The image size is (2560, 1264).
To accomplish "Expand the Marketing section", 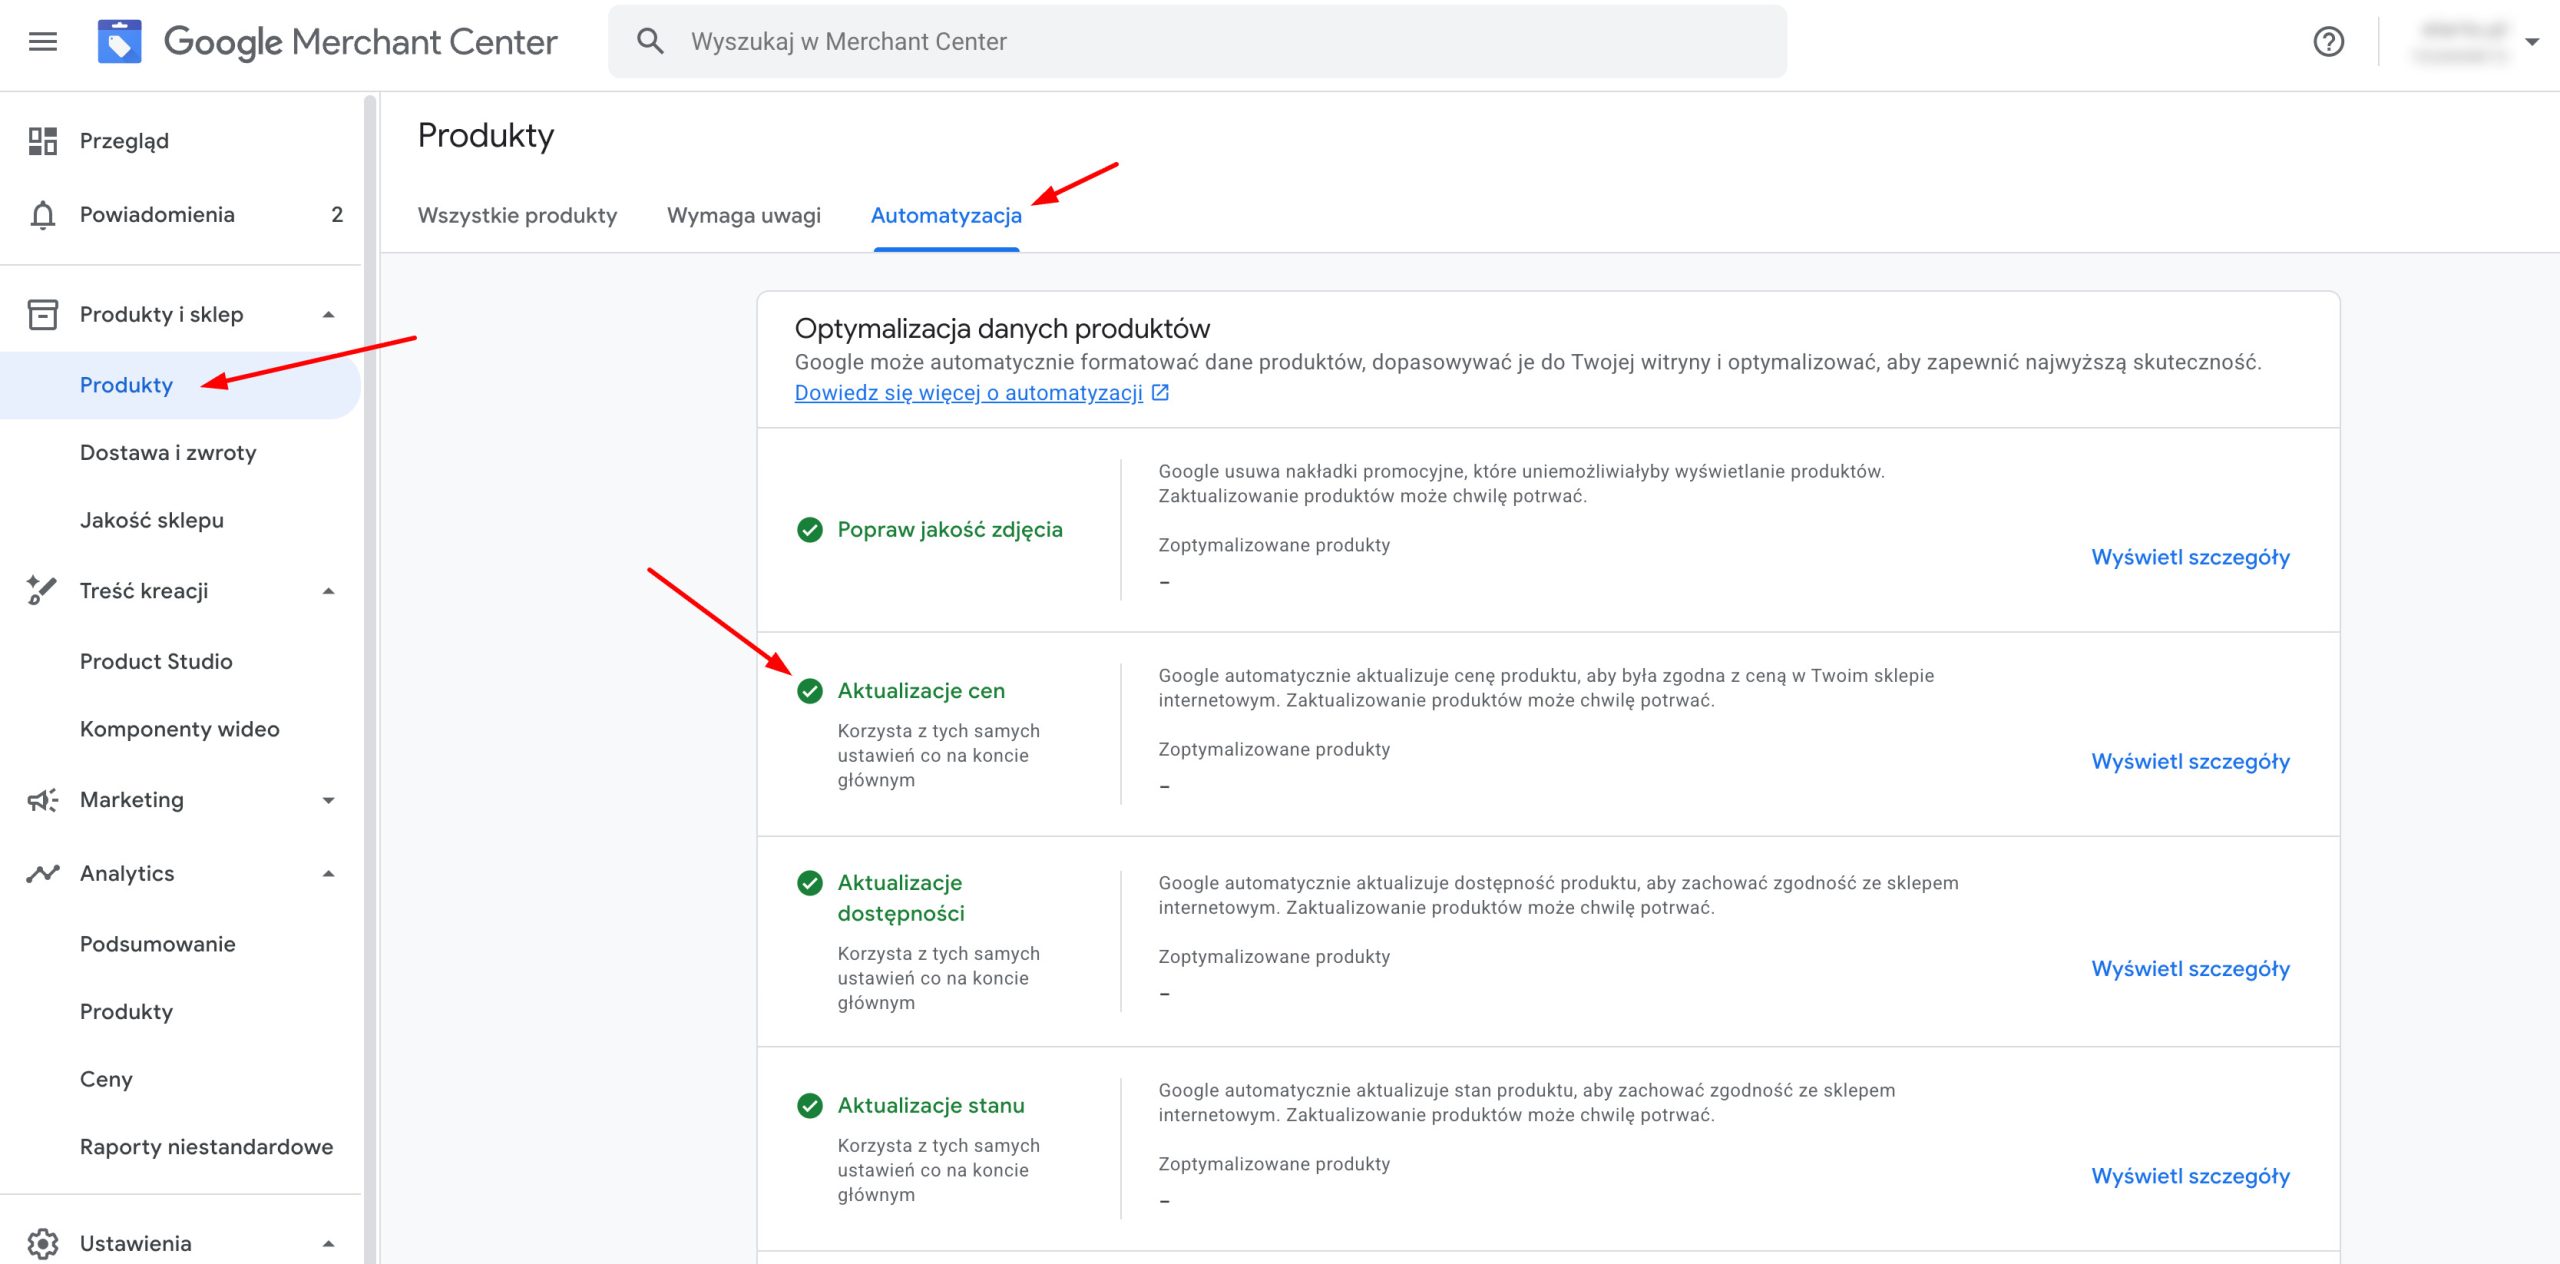I will click(328, 800).
